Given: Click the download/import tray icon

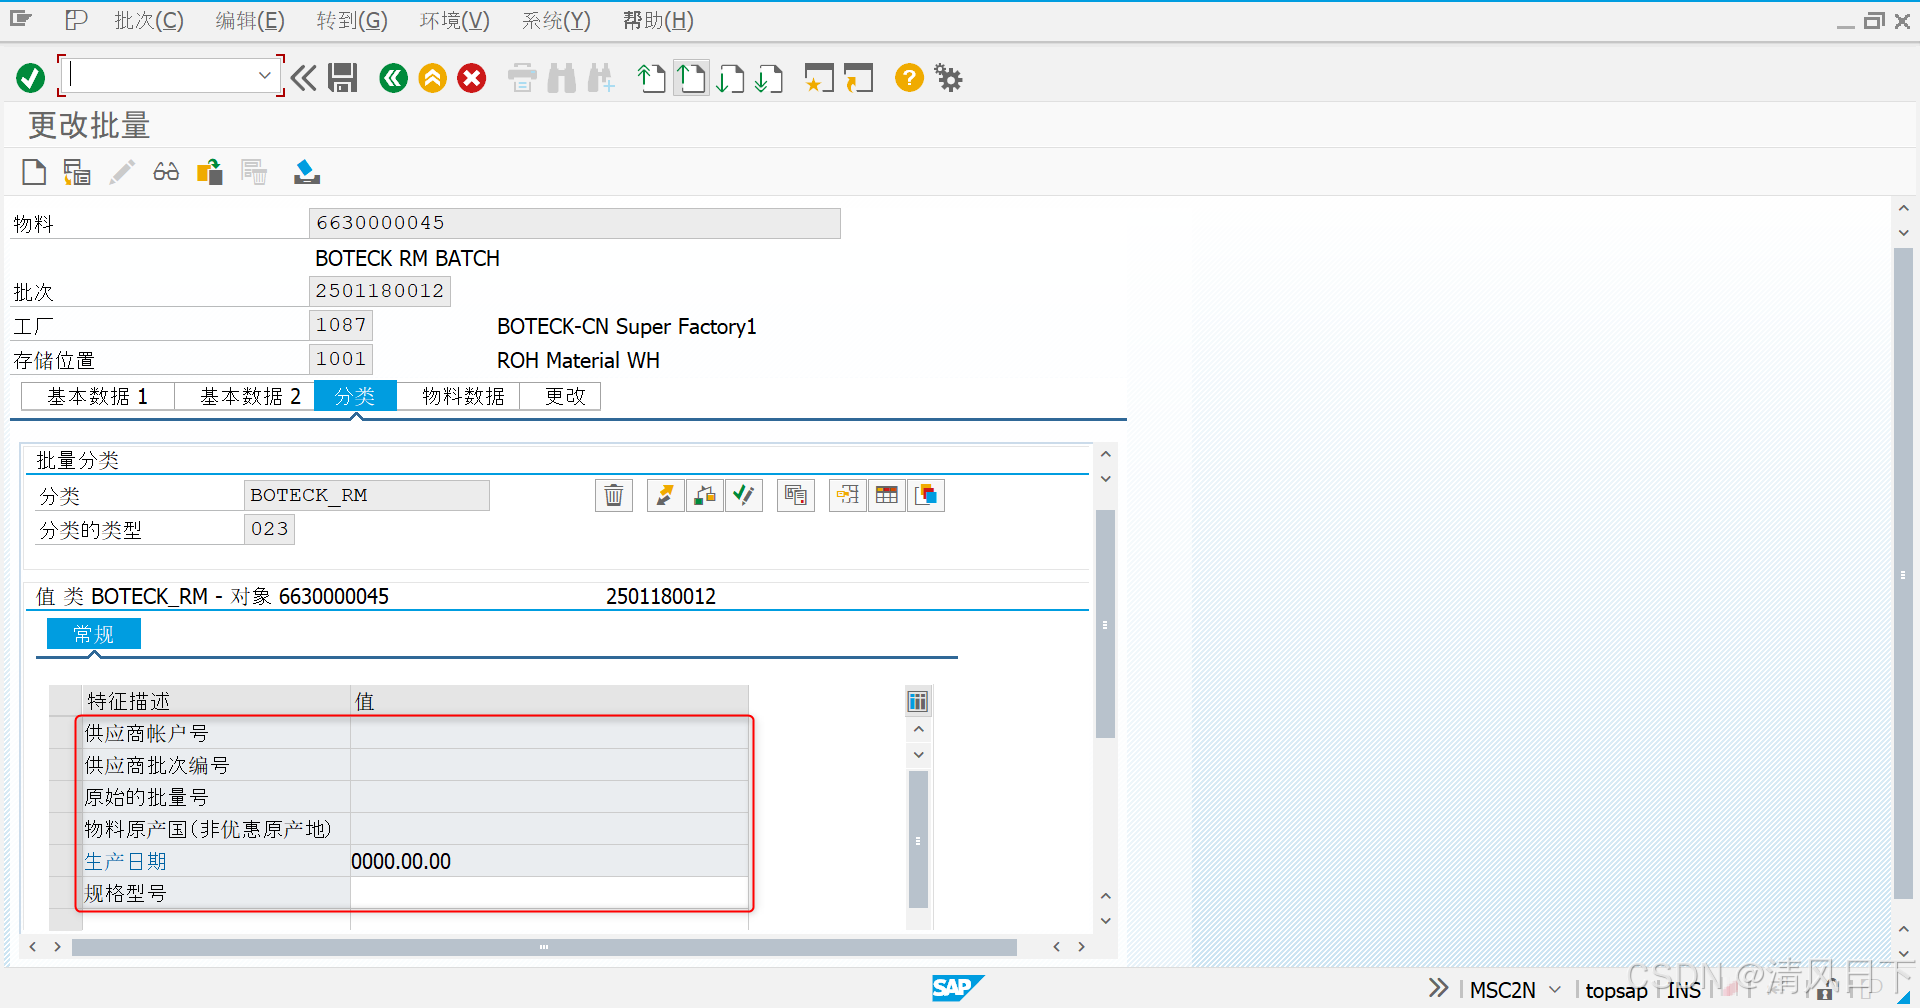Looking at the screenshot, I should click(x=307, y=172).
